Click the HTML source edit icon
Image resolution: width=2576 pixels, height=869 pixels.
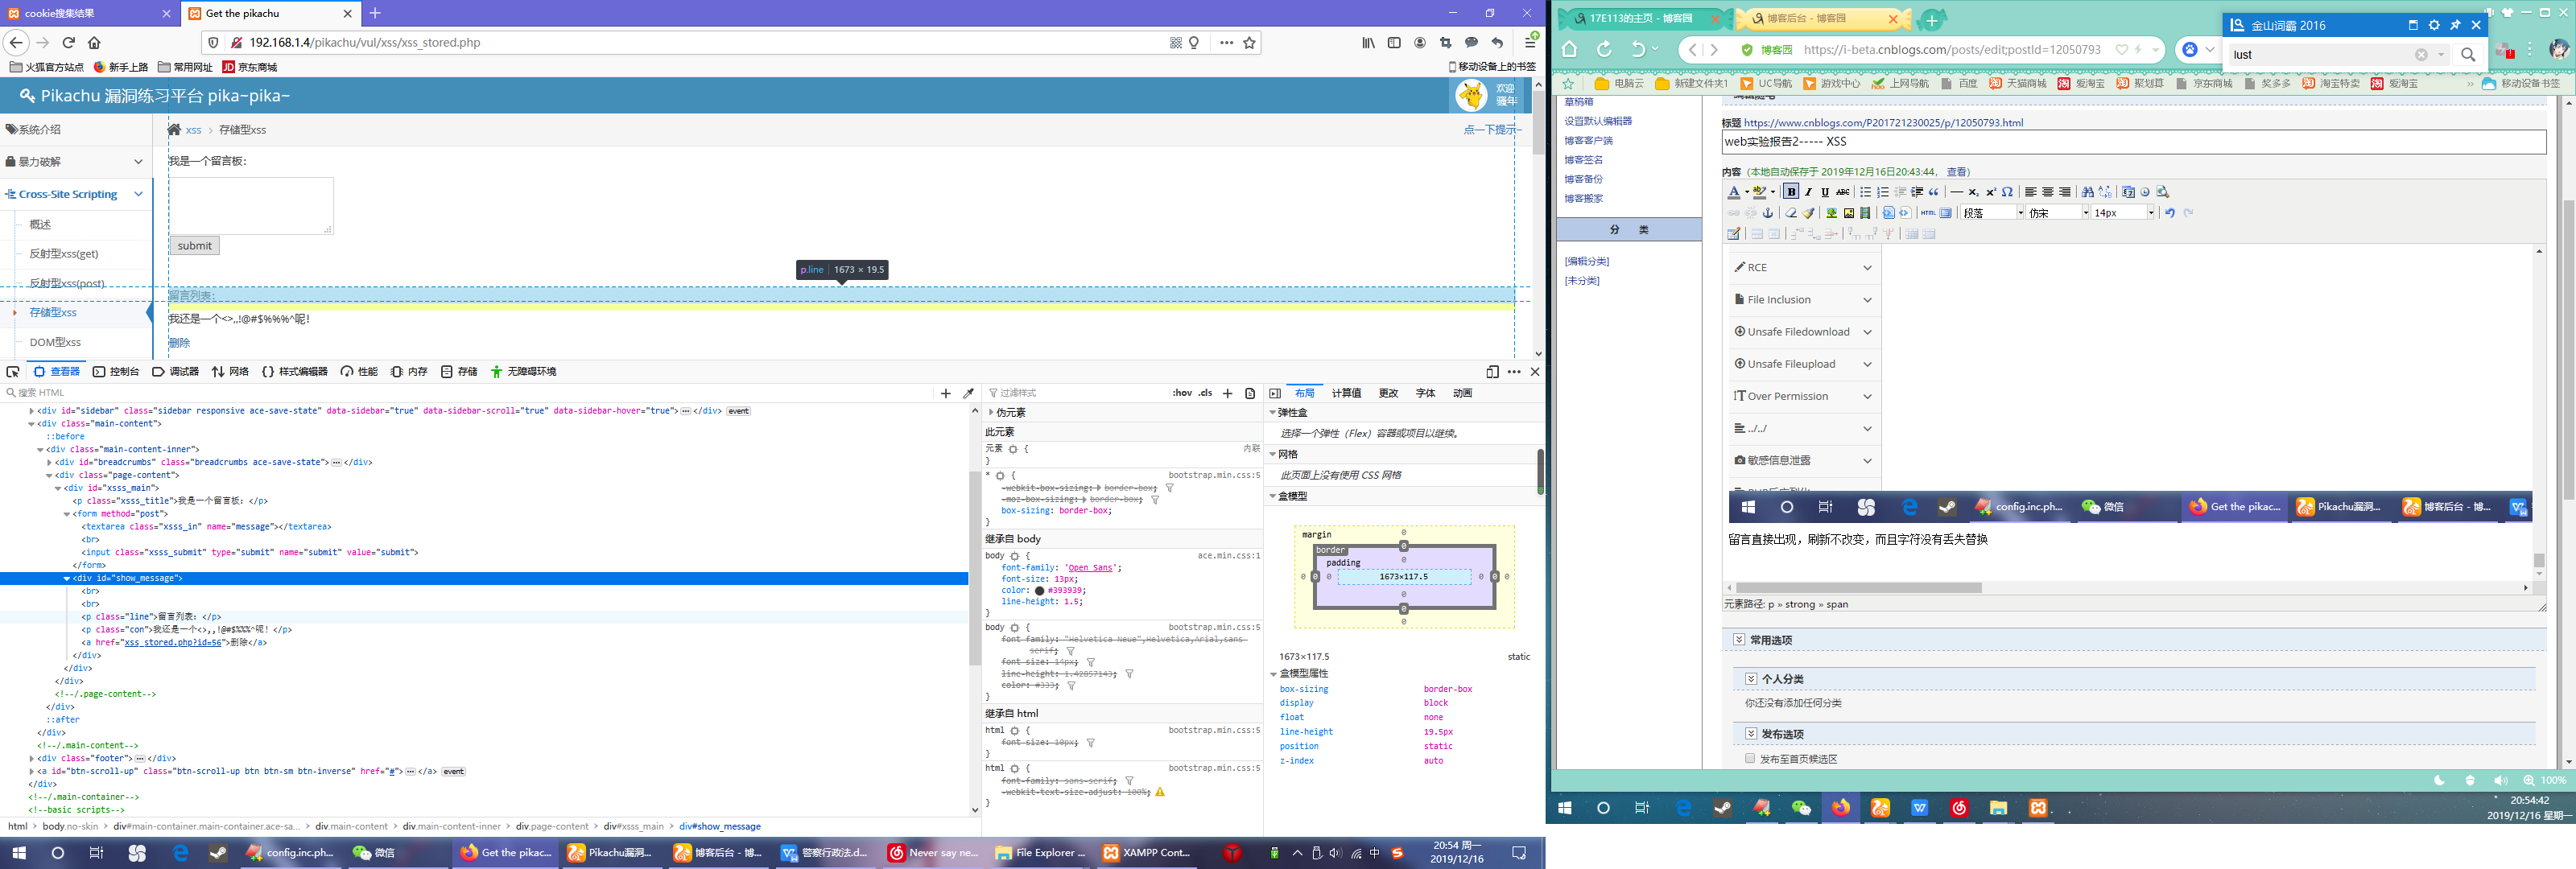pos(1927,213)
